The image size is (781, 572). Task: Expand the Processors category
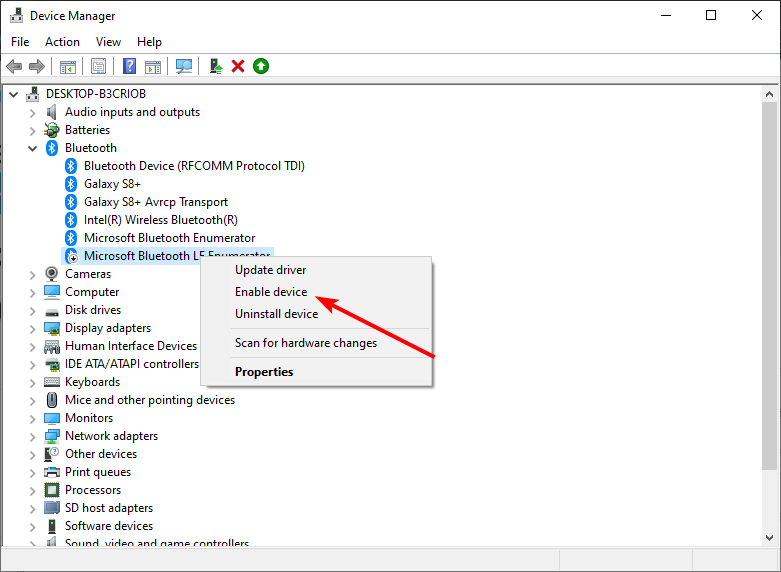click(x=33, y=490)
